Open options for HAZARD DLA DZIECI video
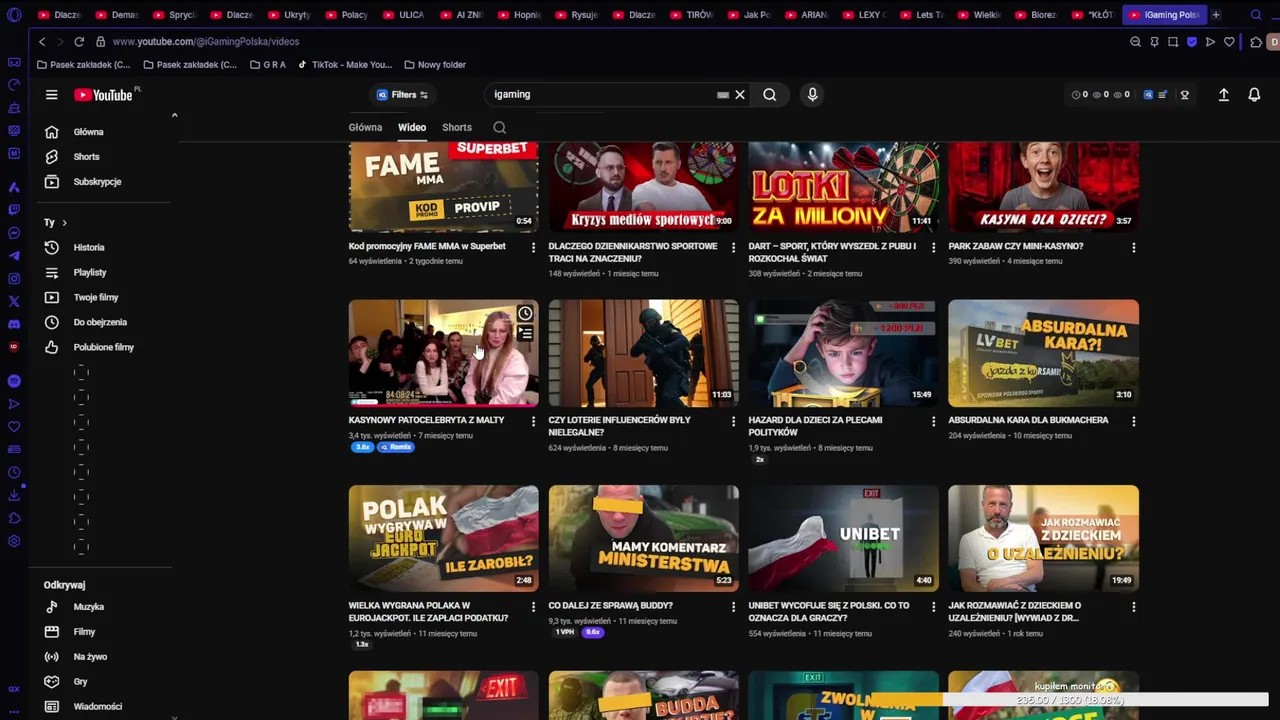Screen dimensions: 1280x720 933,421
